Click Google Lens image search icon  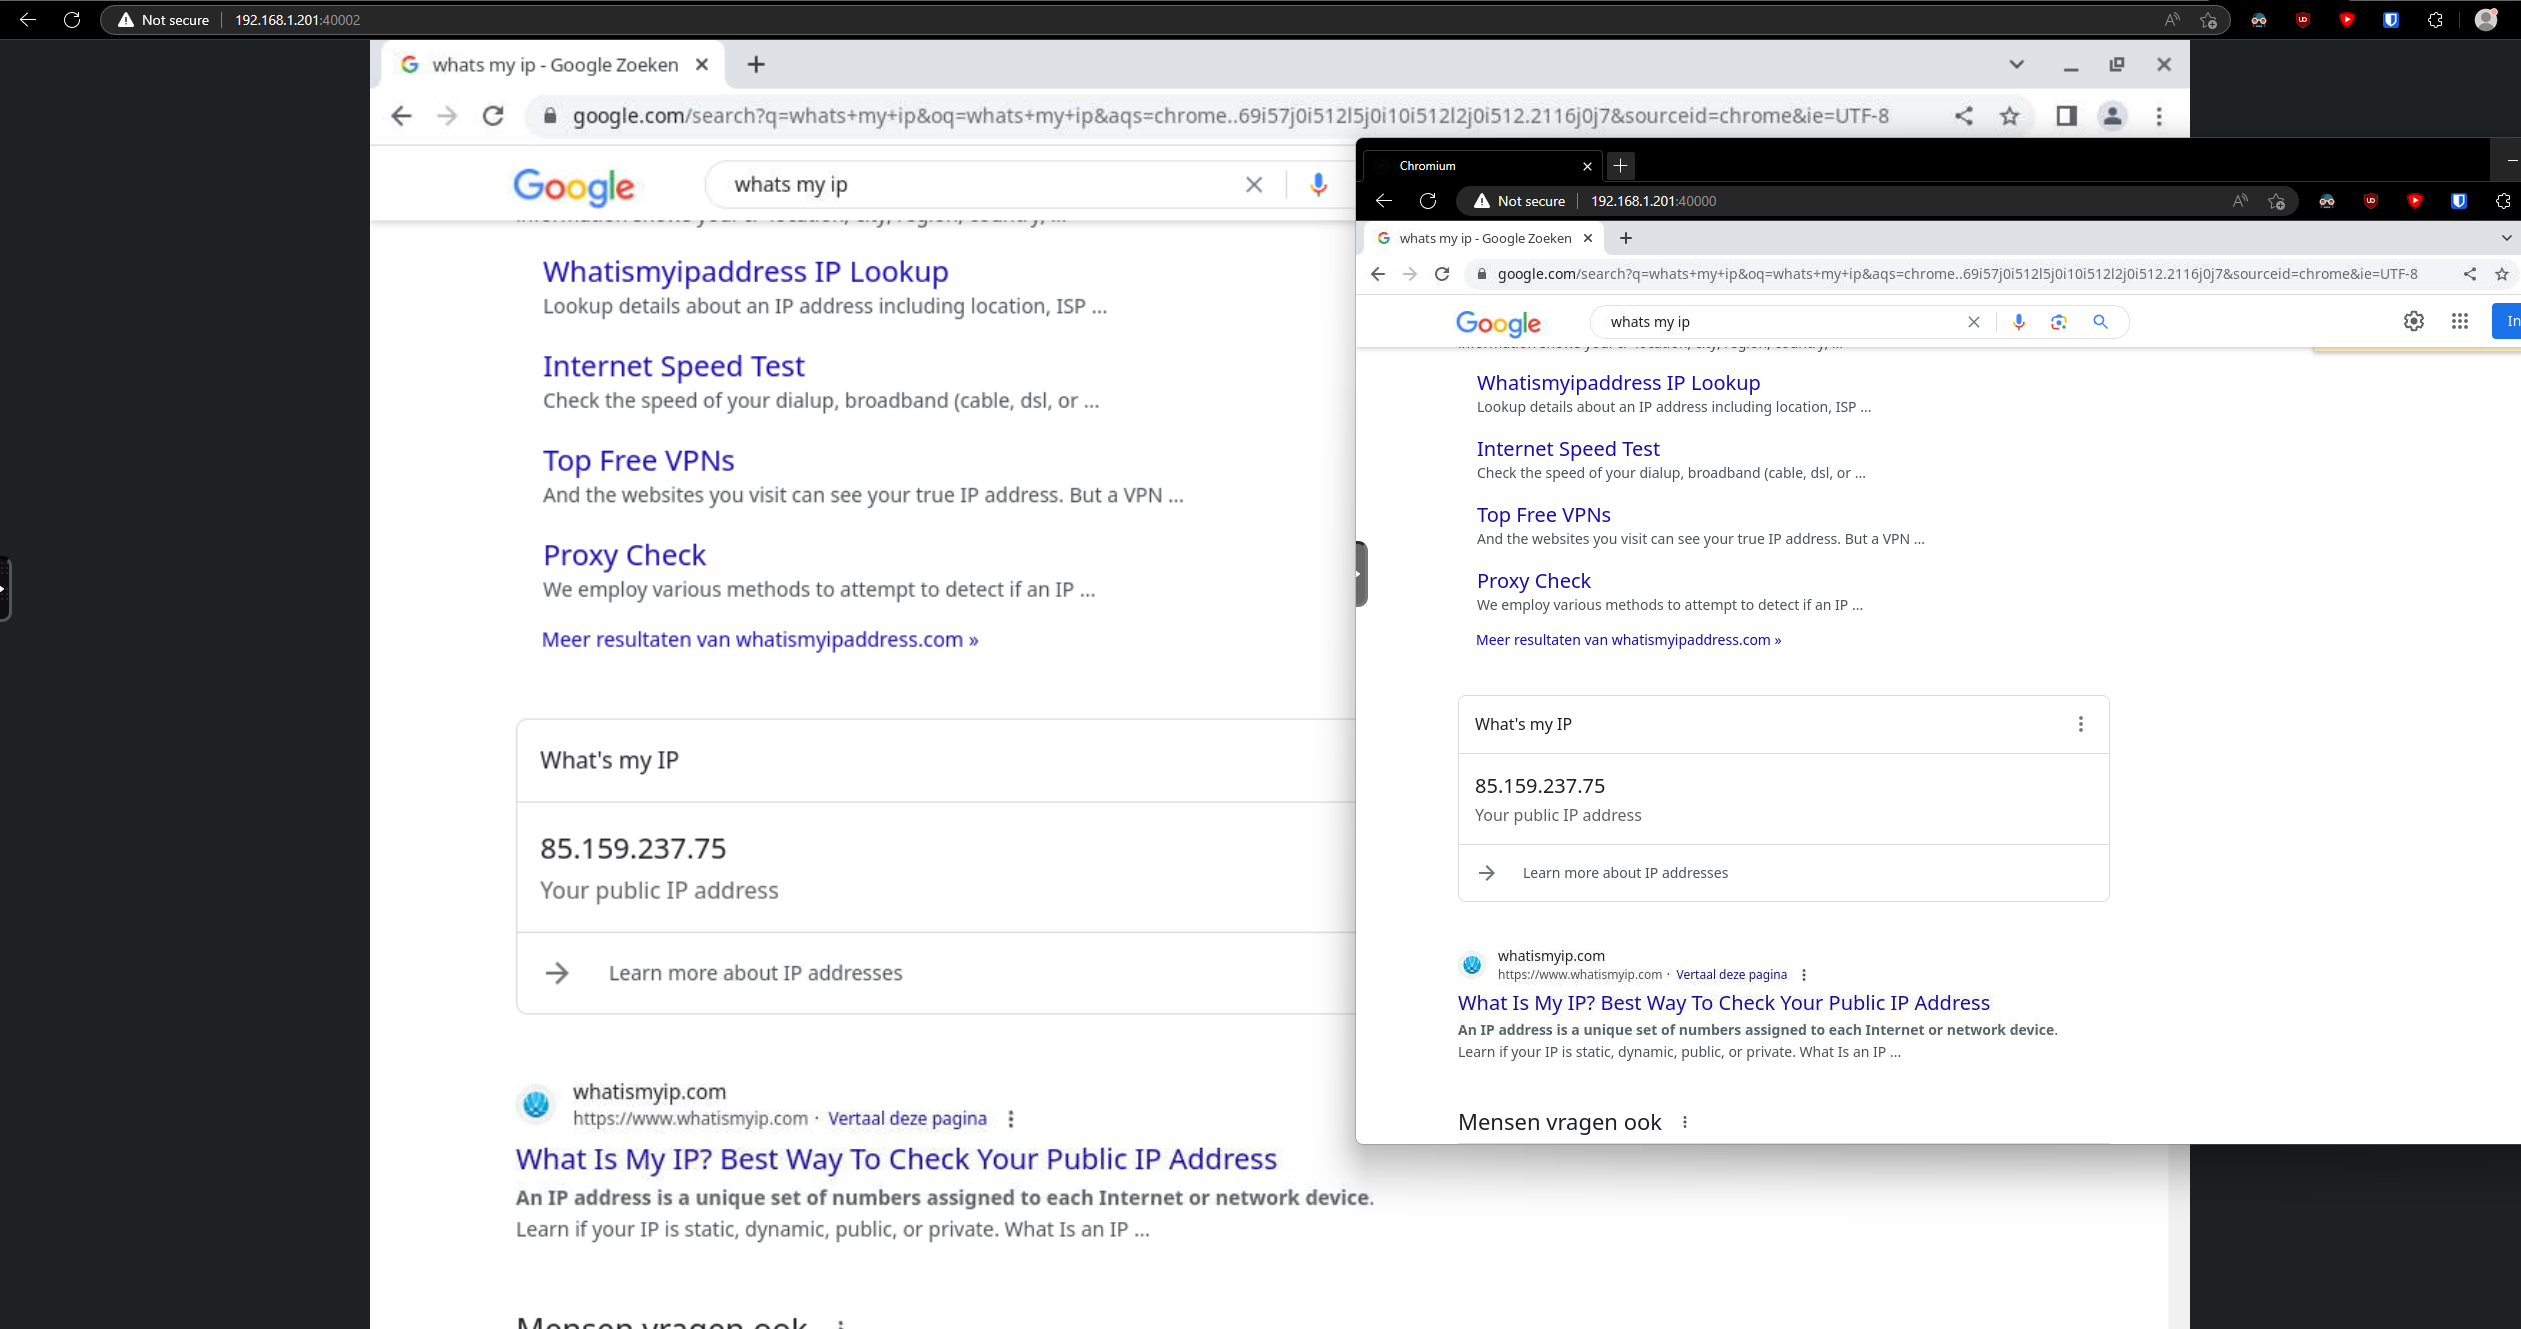point(2058,322)
